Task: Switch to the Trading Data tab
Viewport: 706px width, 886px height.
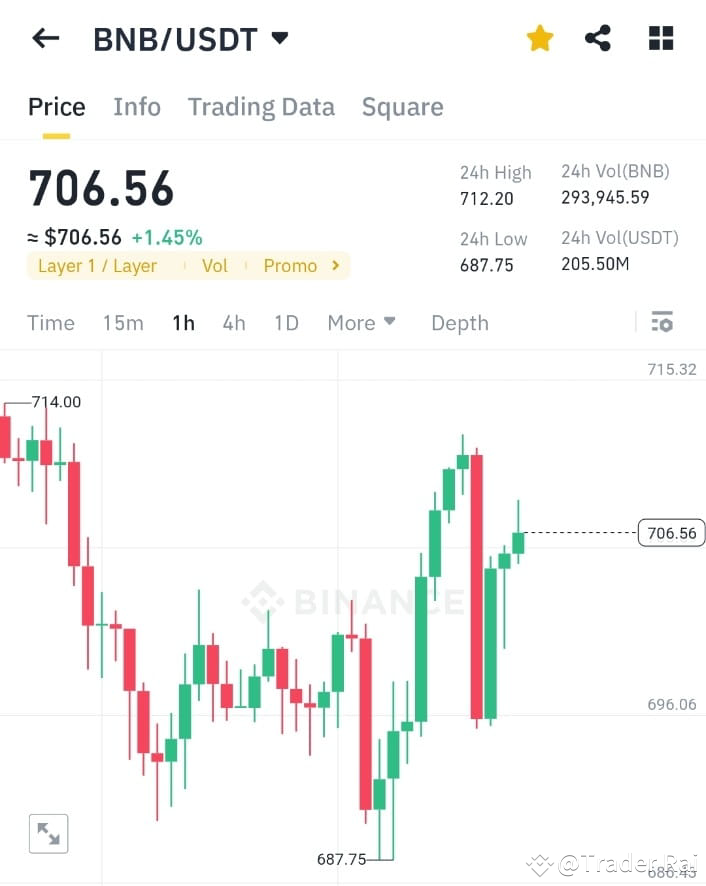Action: [x=261, y=107]
